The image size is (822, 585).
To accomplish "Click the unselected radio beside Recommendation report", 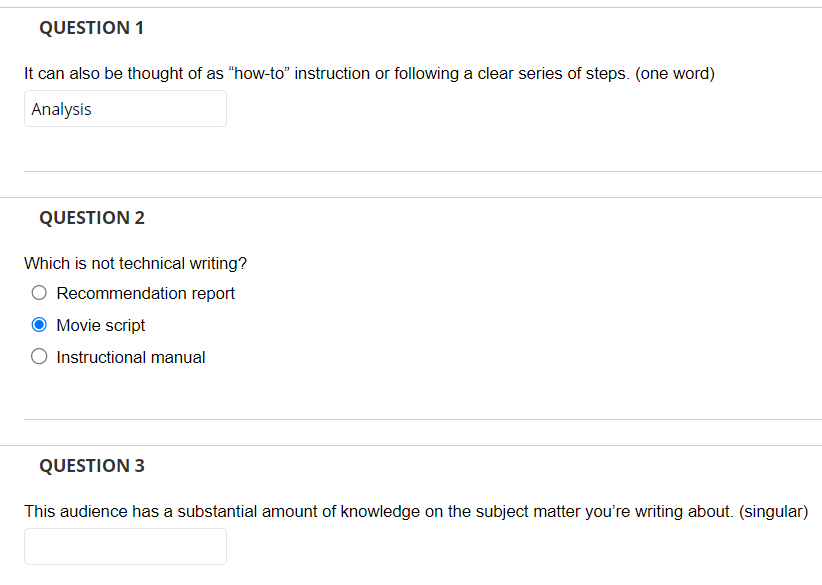I will tap(39, 292).
